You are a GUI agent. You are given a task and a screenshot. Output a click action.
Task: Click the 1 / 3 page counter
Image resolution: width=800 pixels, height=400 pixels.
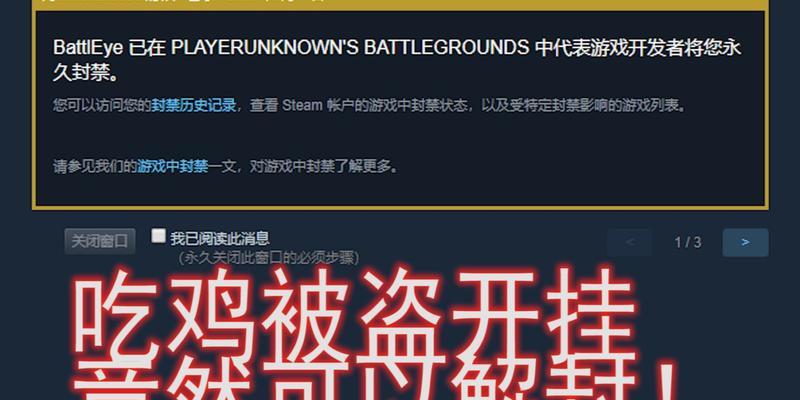688,242
